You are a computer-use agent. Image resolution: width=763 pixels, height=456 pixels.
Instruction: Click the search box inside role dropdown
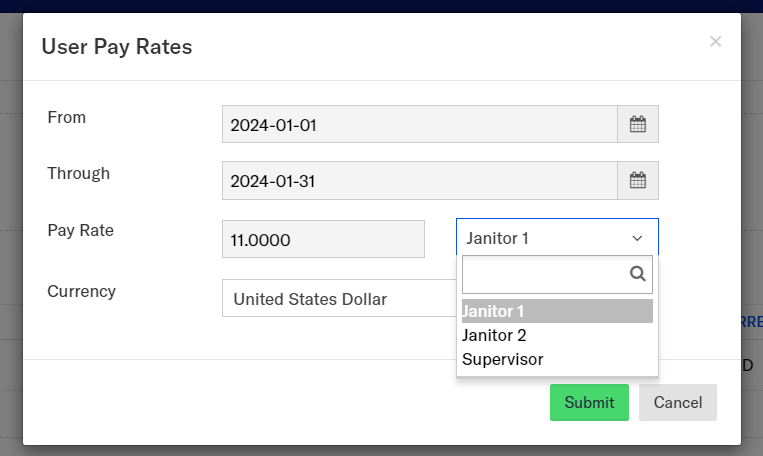click(543, 273)
